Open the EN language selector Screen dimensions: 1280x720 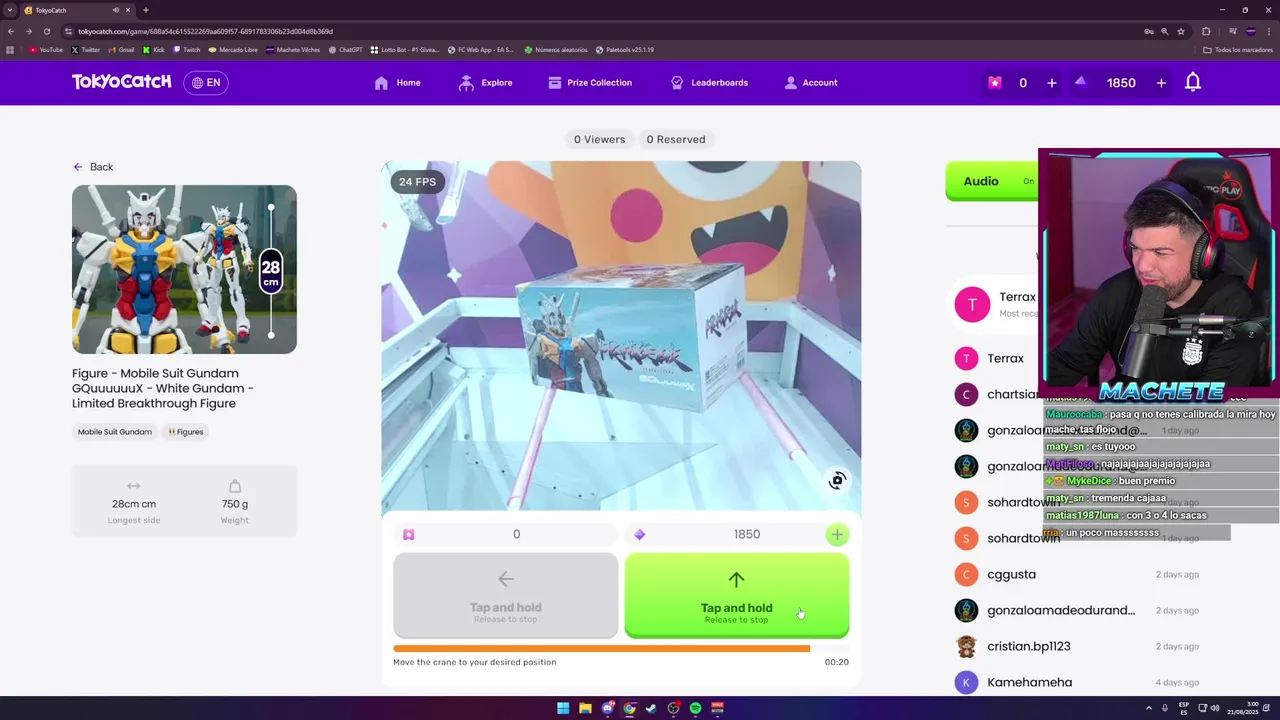[x=206, y=83]
